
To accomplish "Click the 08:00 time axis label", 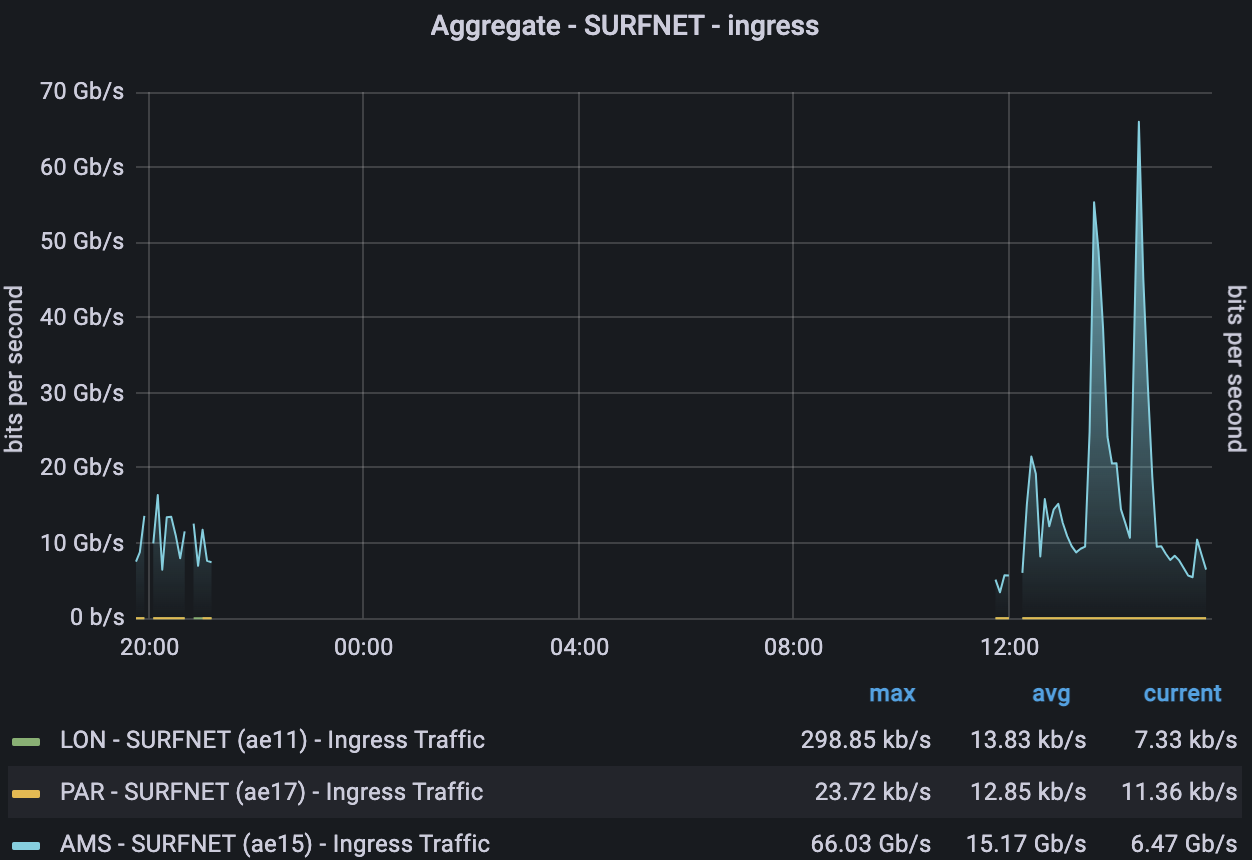I will pyautogui.click(x=794, y=647).
